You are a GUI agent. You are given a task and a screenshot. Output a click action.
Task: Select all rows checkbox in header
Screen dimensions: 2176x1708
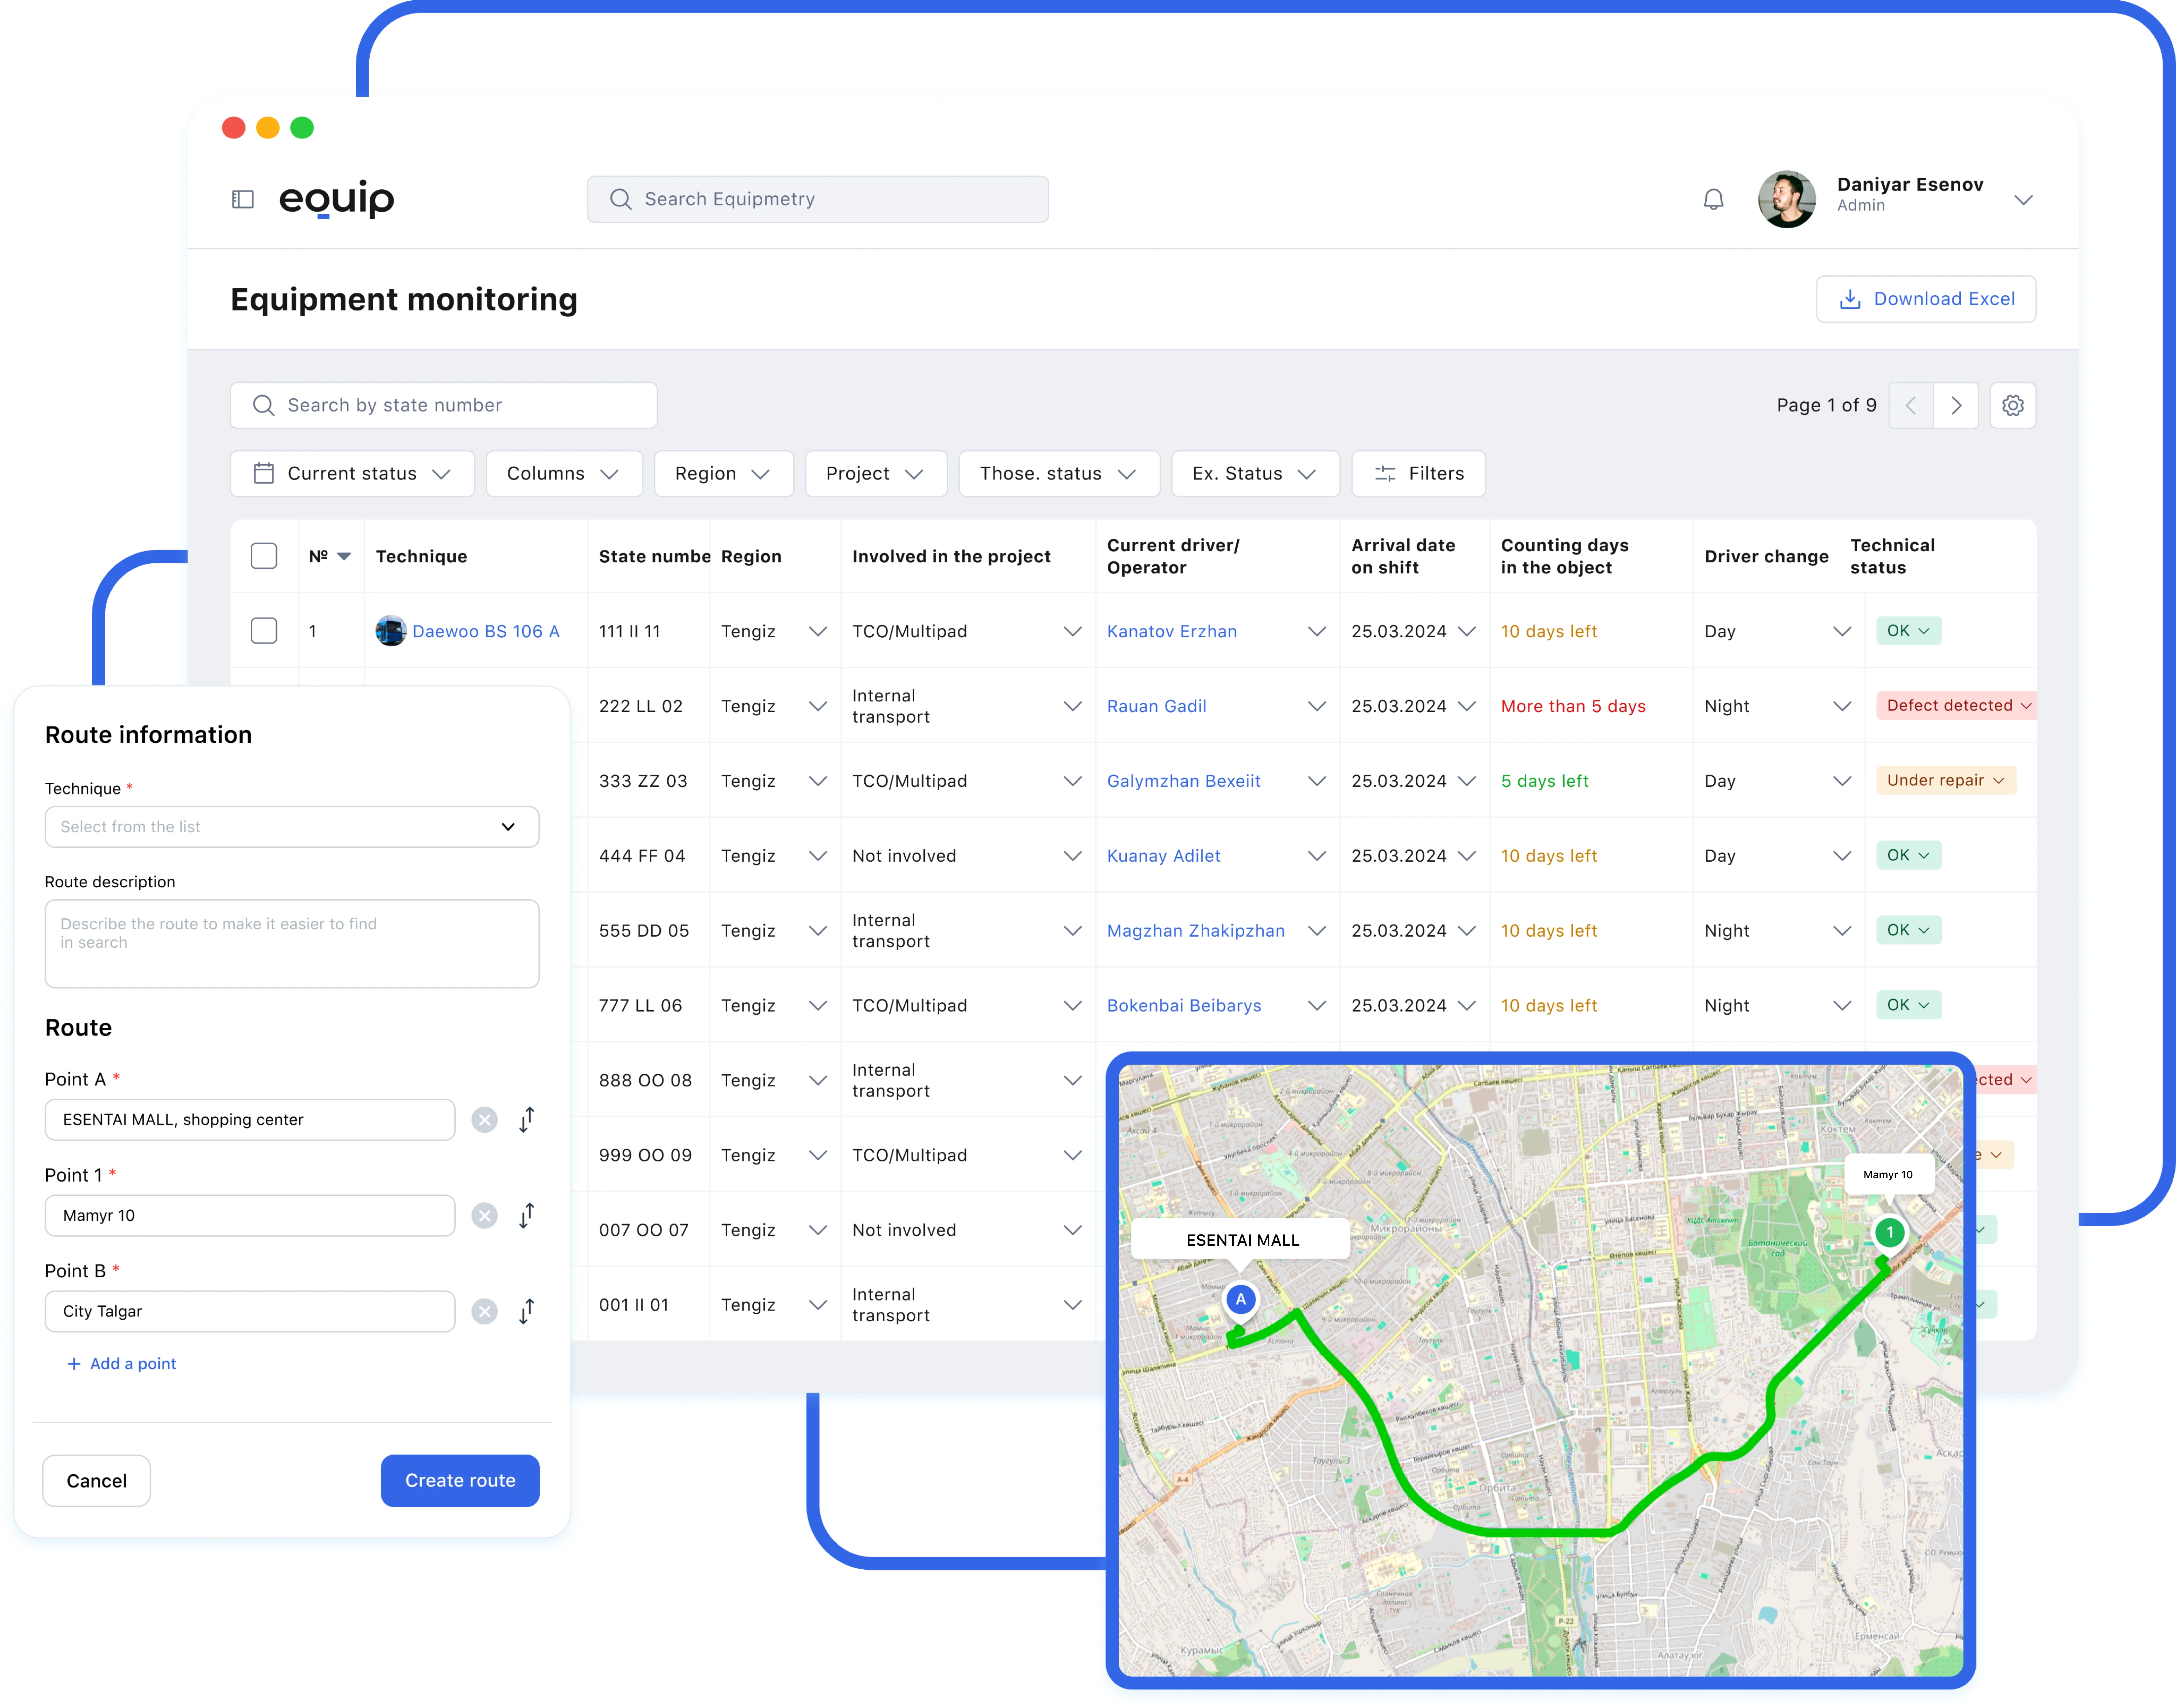(264, 556)
